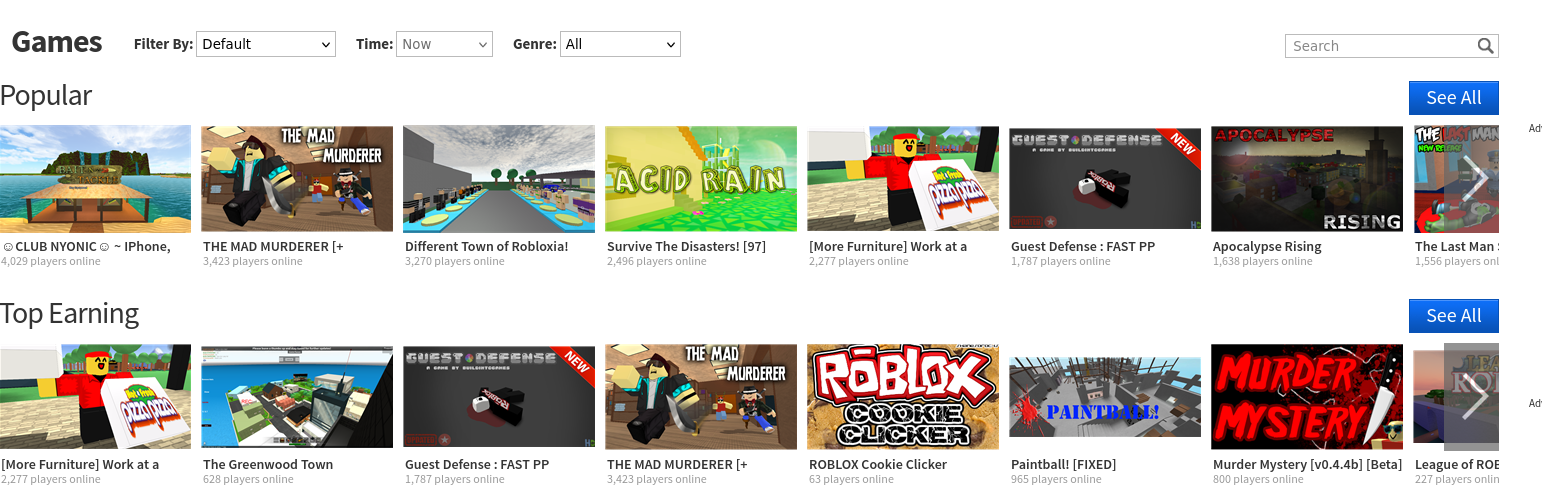
Task: Choose Different Town of Robloxia thumbnail
Action: point(499,178)
